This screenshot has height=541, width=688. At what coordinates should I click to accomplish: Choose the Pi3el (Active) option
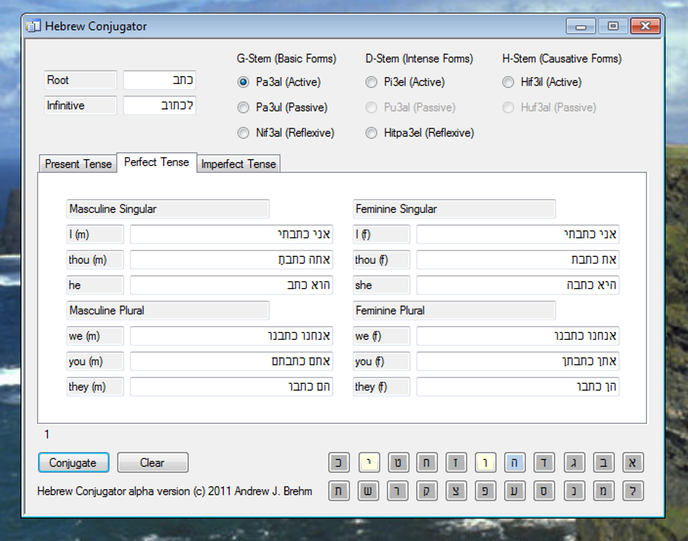371,82
